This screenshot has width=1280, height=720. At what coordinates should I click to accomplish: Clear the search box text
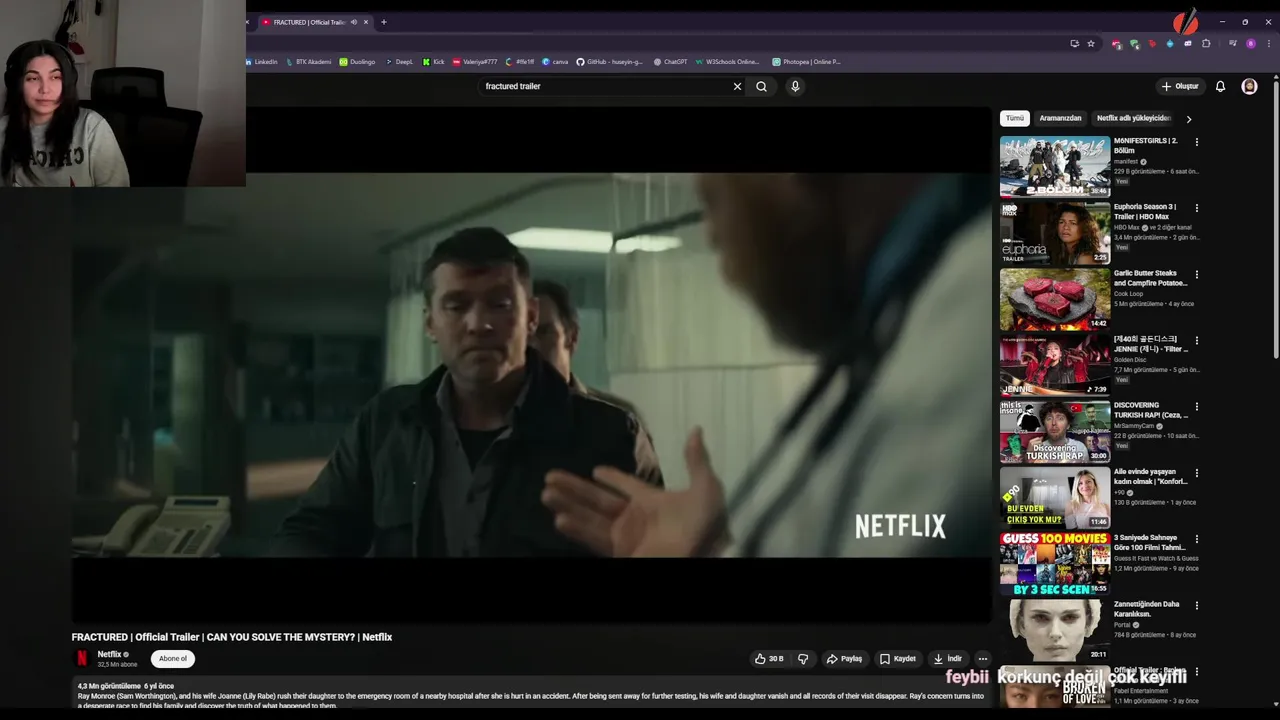tap(737, 86)
